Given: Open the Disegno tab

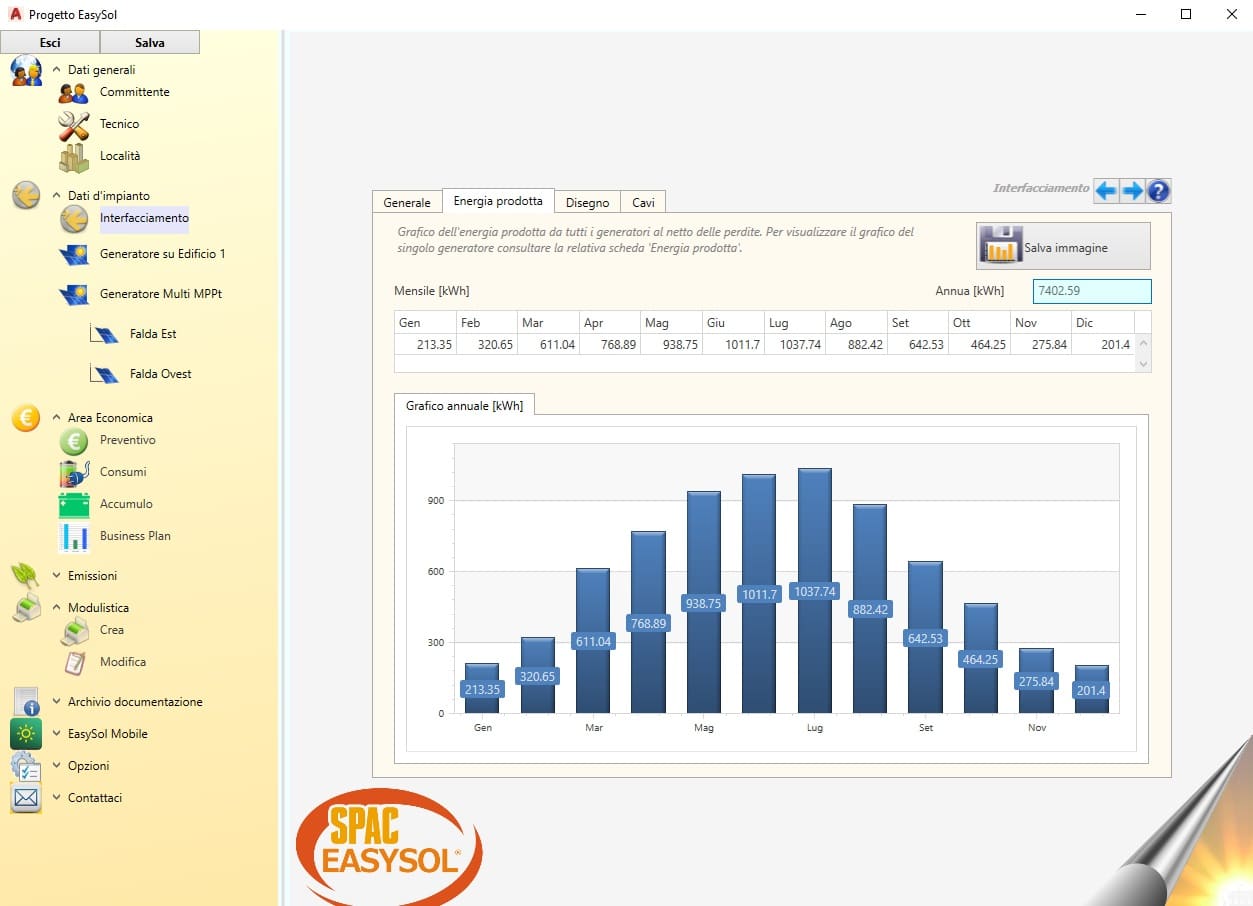Looking at the screenshot, I should click(587, 202).
